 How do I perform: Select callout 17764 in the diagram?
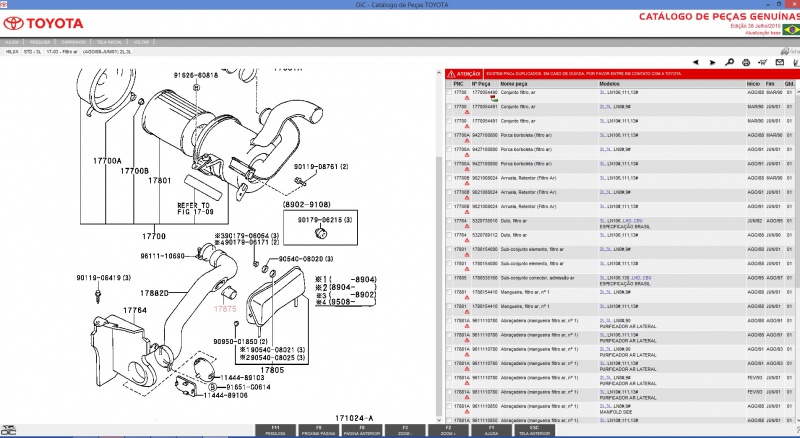(x=135, y=310)
